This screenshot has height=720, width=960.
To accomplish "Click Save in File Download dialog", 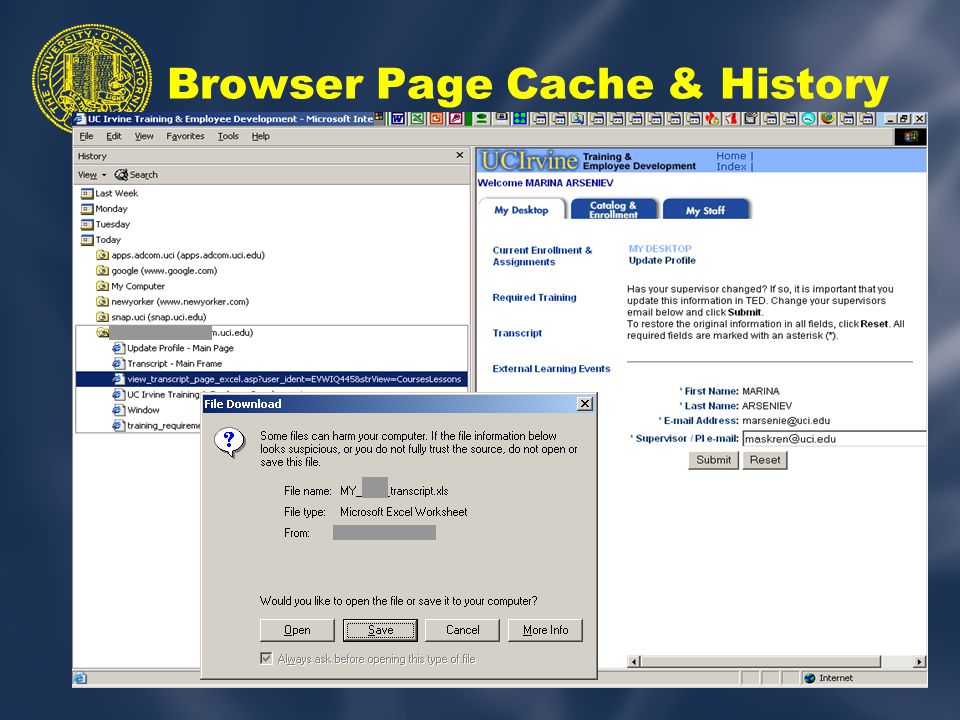I will (380, 630).
